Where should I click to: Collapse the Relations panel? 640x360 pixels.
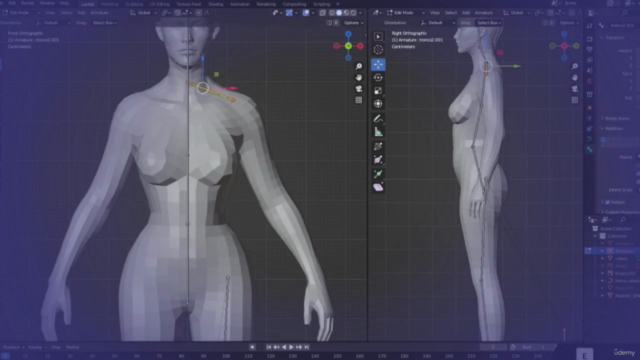click(613, 129)
